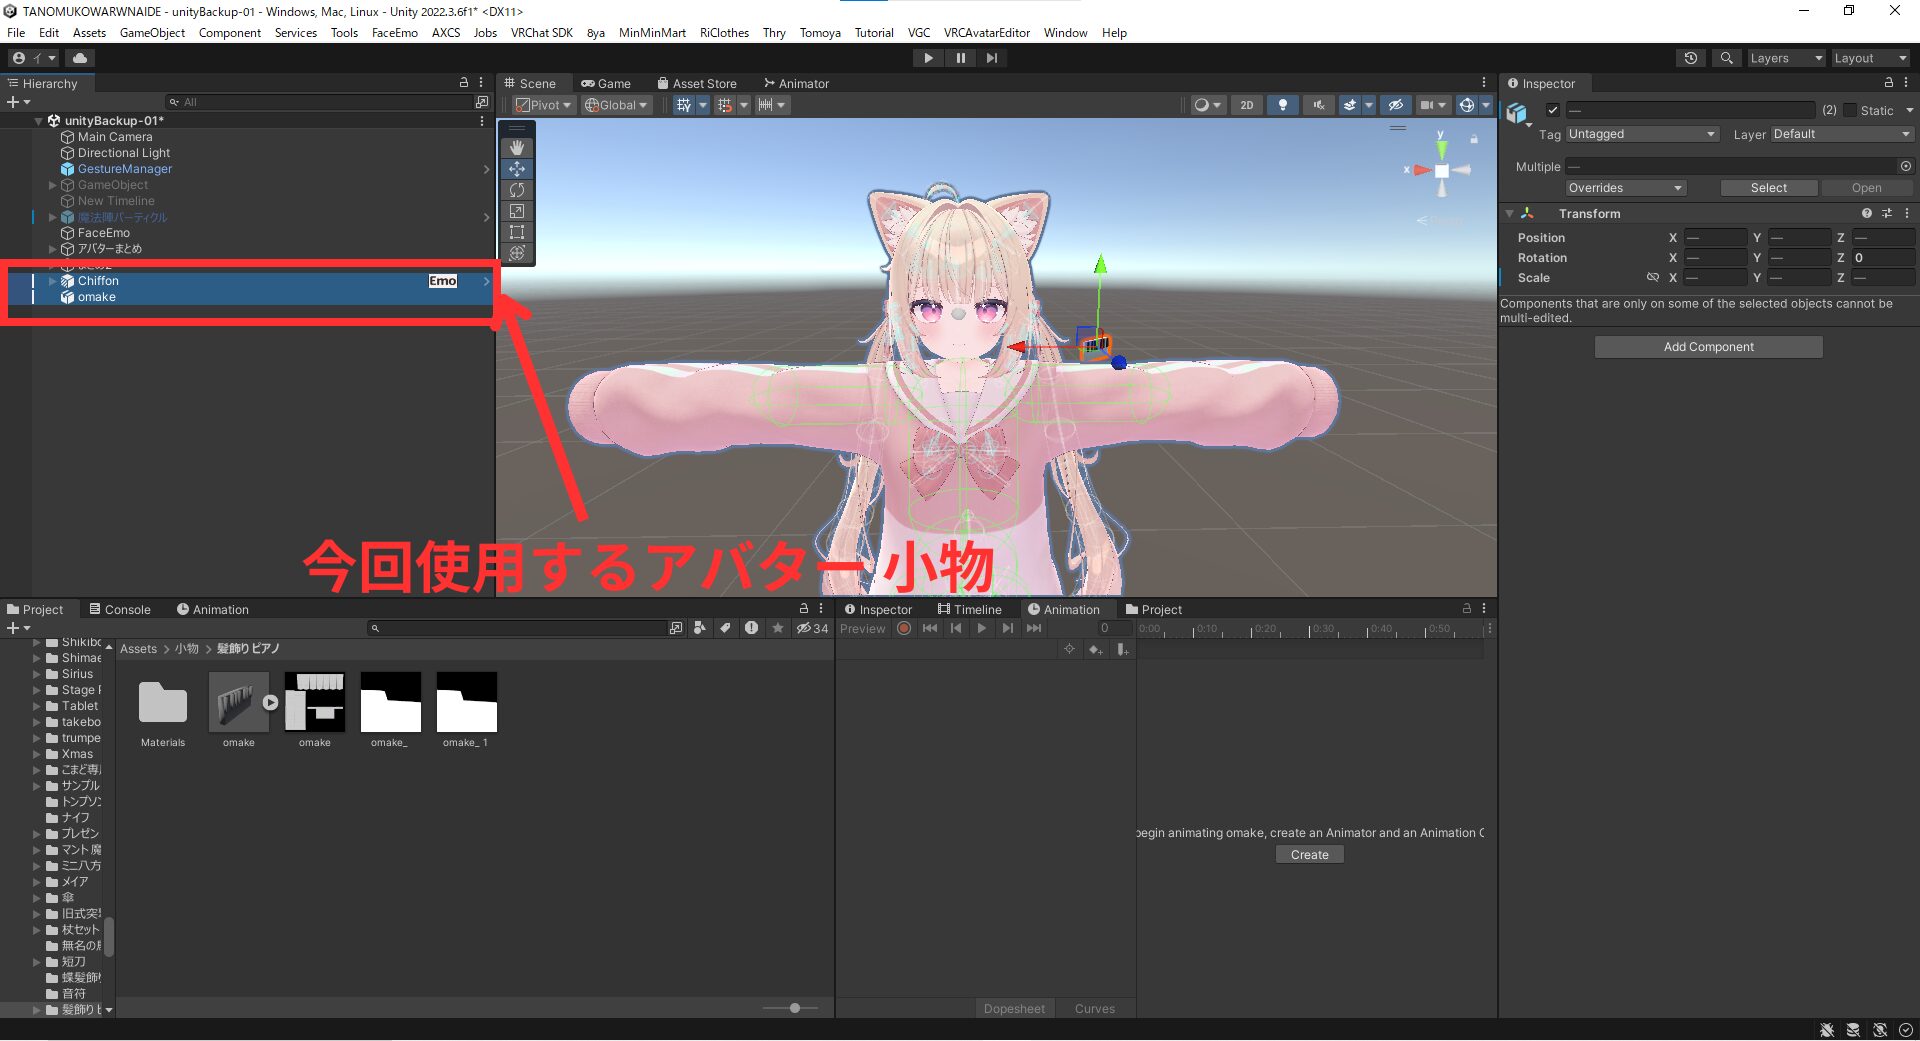Select the Rect Transform tool
Viewport: 1920px width, 1041px height.
[518, 232]
